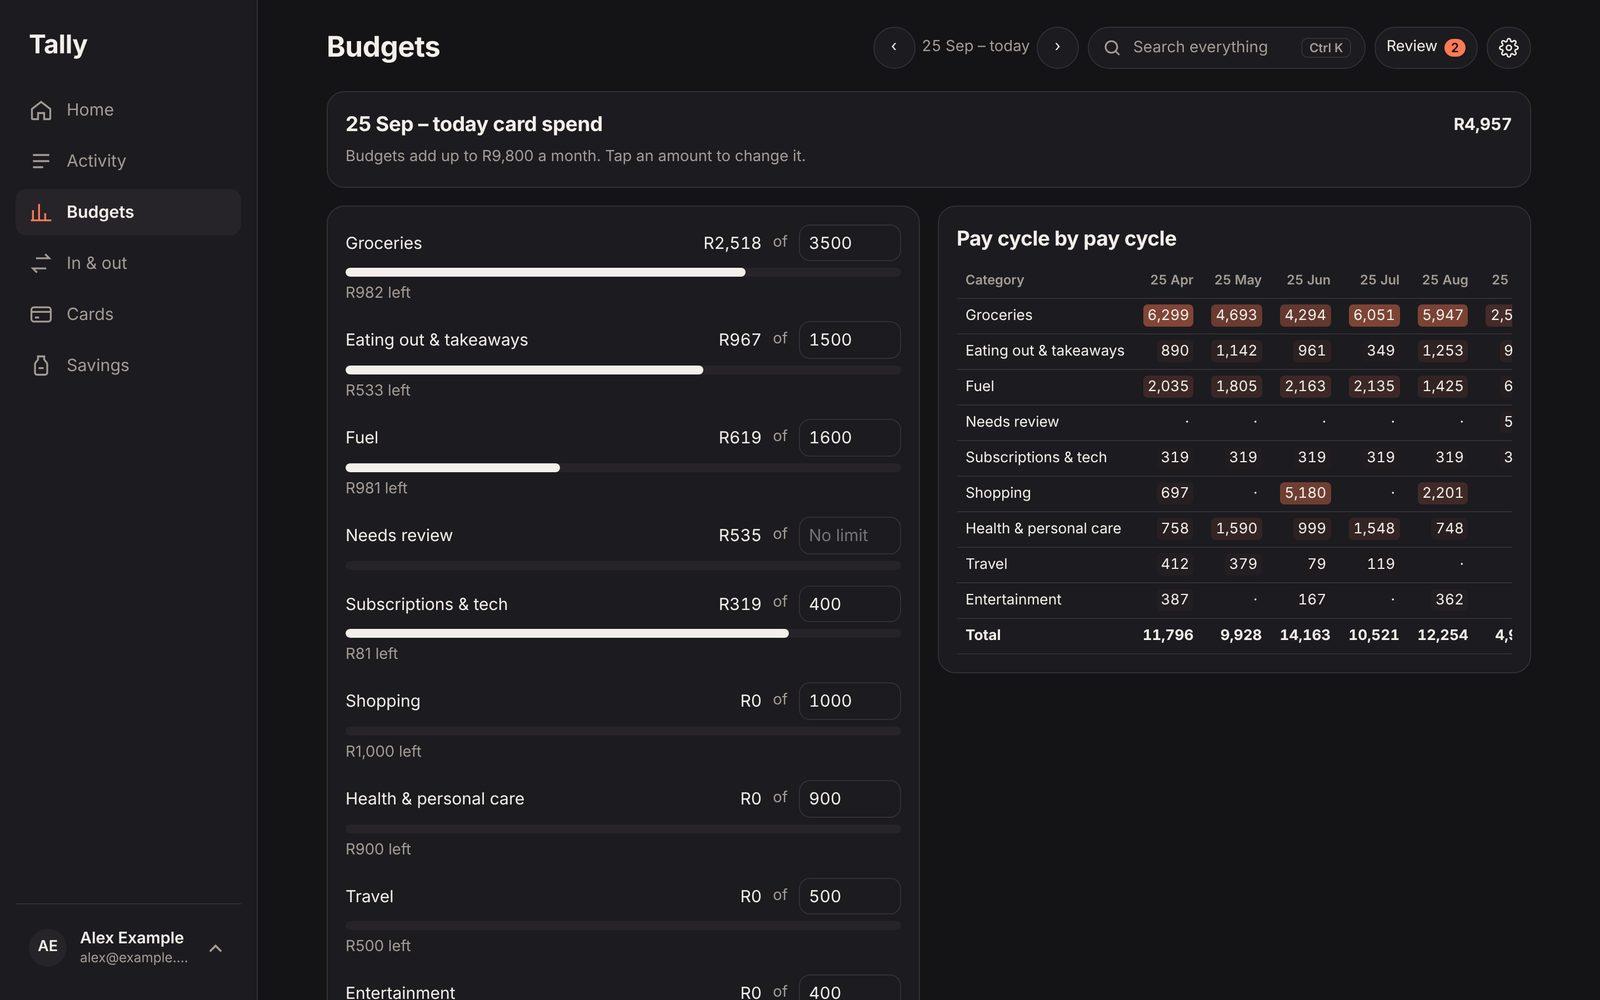Open the Home page label
Screen dimensions: 1600x1000
click(90, 110)
